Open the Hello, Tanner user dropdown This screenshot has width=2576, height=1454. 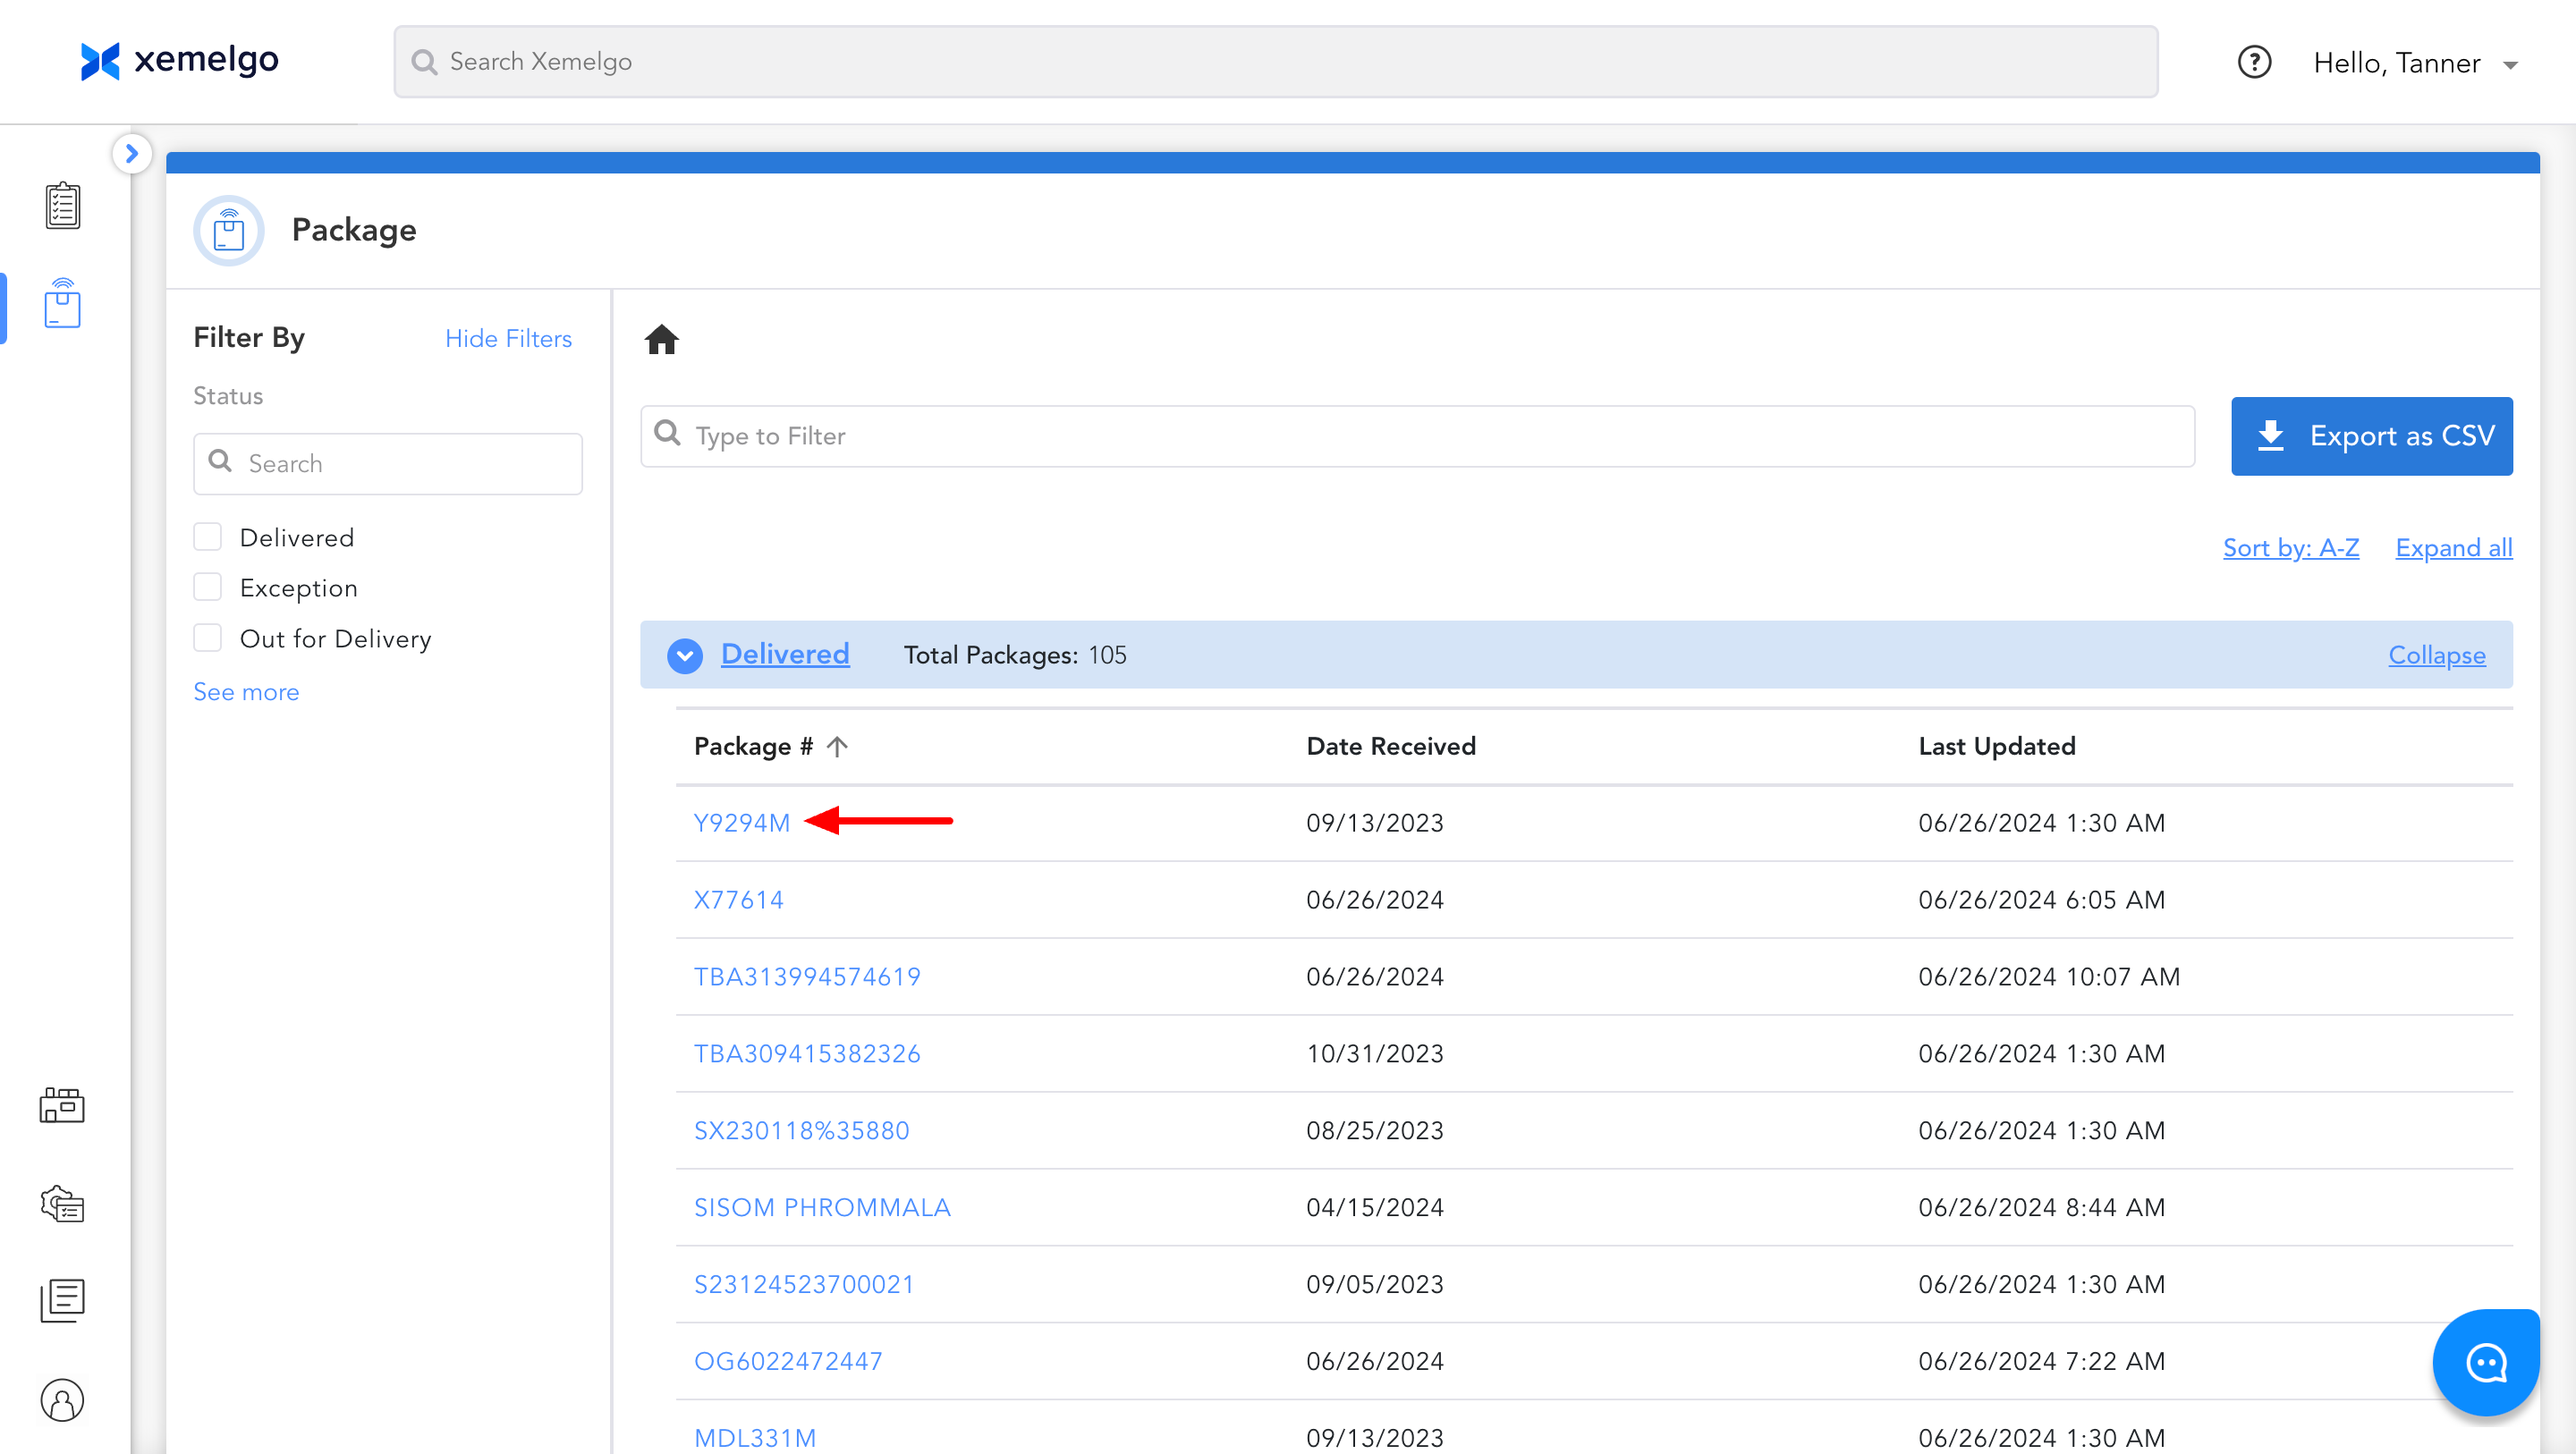[2414, 63]
